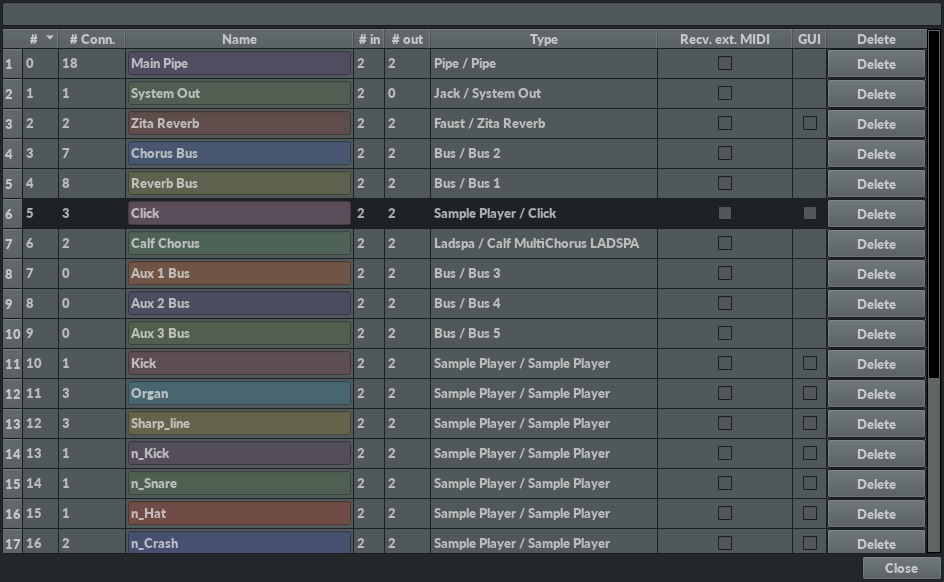
Task: Click the sort arrow in # column header
Action: (x=50, y=37)
